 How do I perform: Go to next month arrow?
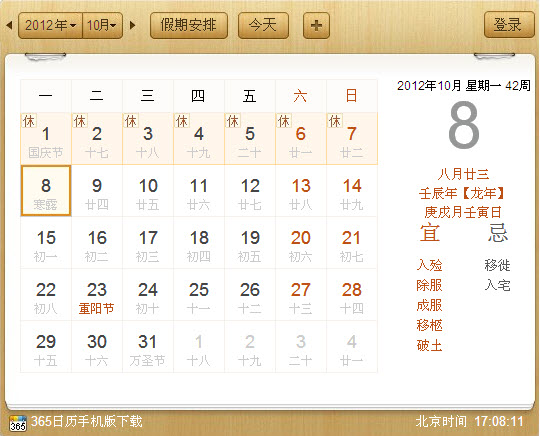tap(133, 25)
